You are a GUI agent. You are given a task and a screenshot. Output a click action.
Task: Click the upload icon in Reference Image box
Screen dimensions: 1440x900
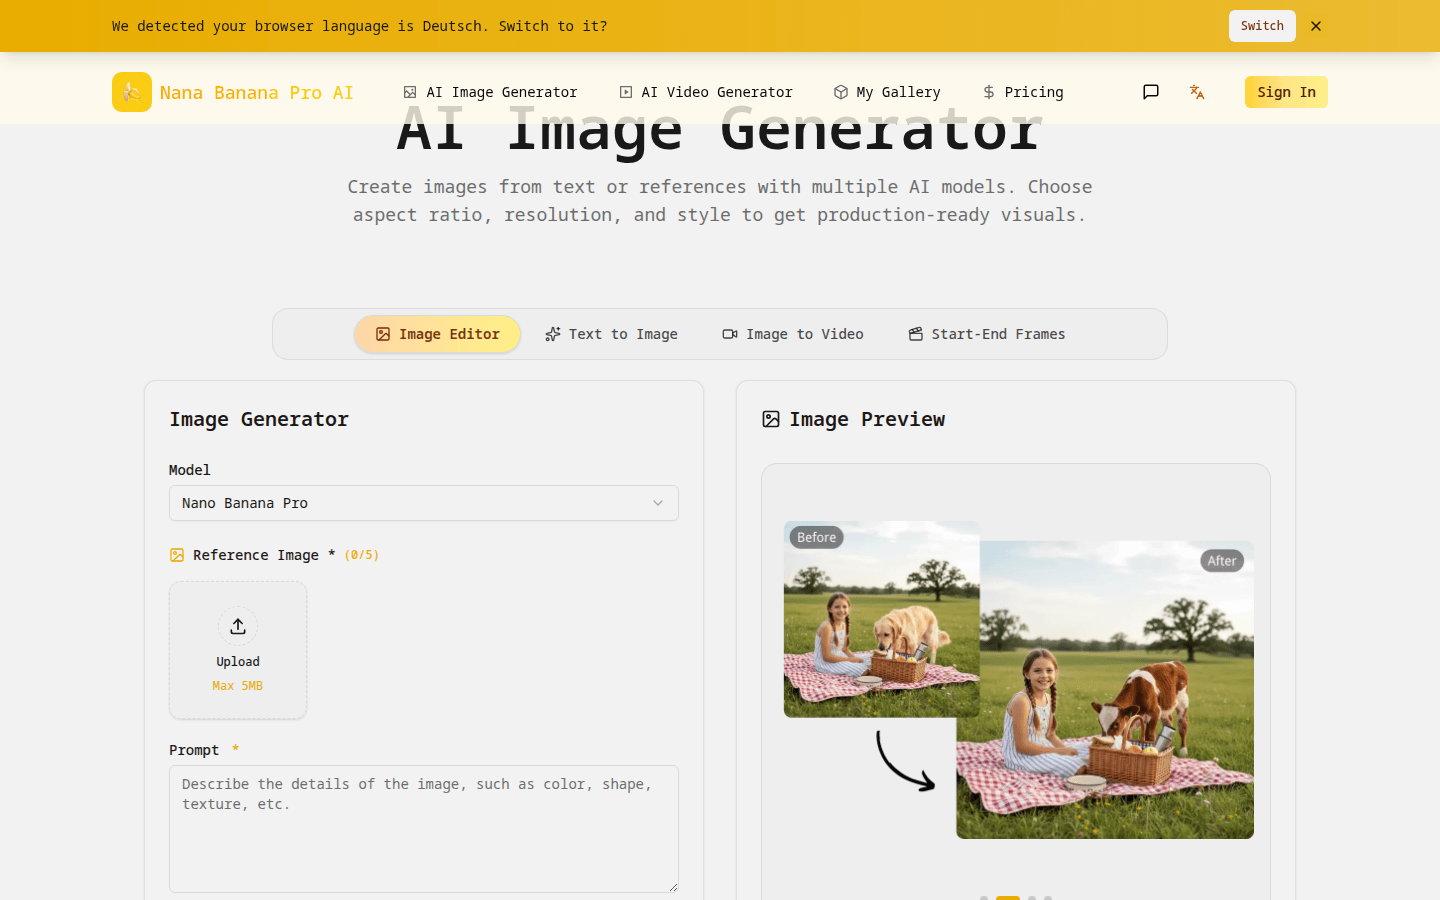pos(238,625)
